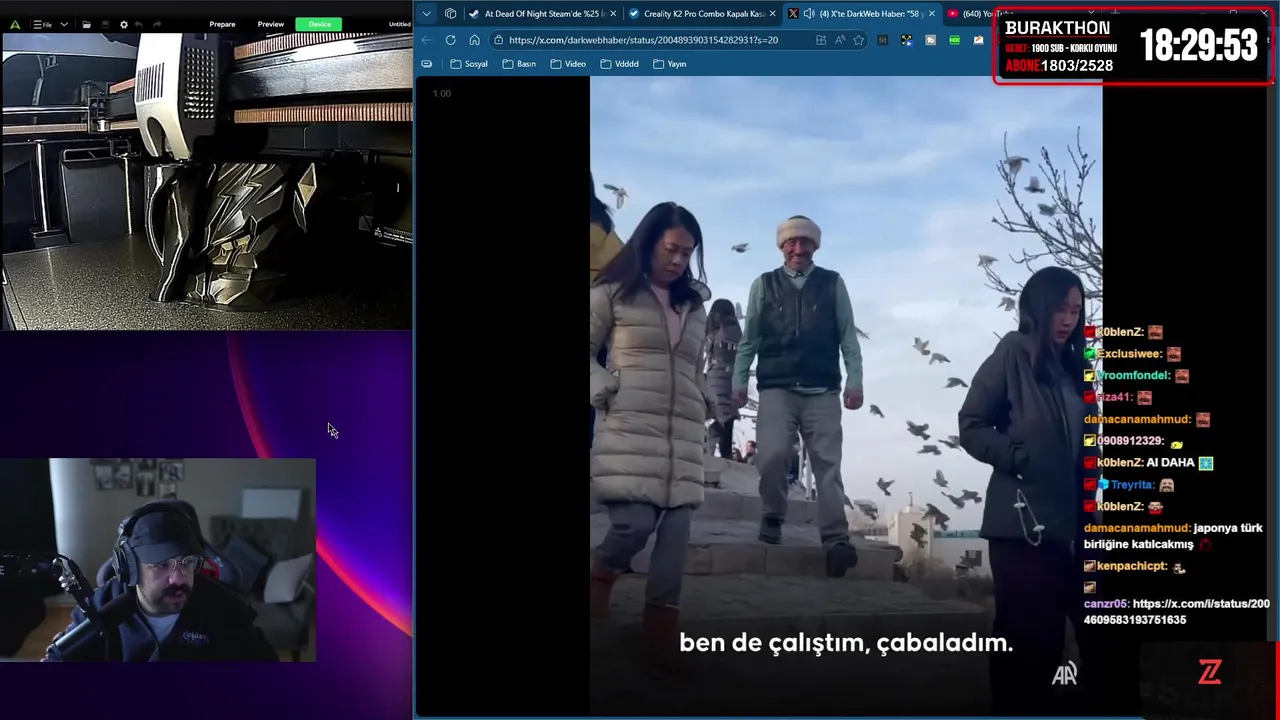The height and width of the screenshot is (720, 1280).
Task: Select the X'te DarkWeb Haber tab
Action: [860, 14]
